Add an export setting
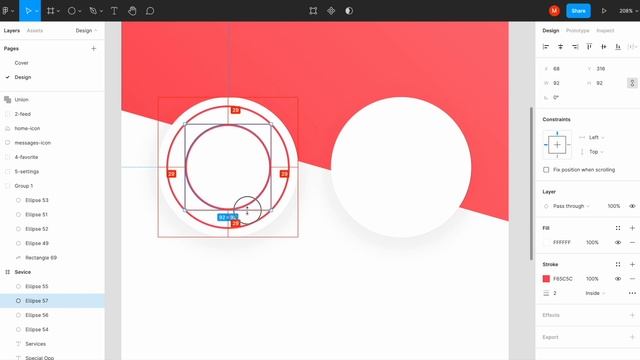The width and height of the screenshot is (640, 360). (x=632, y=337)
